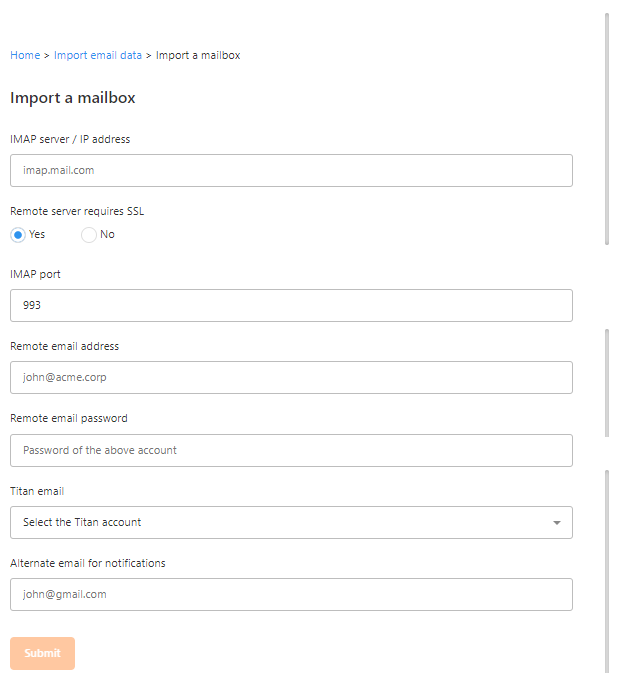
Task: Focus the Remote email password field
Action: click(x=291, y=450)
